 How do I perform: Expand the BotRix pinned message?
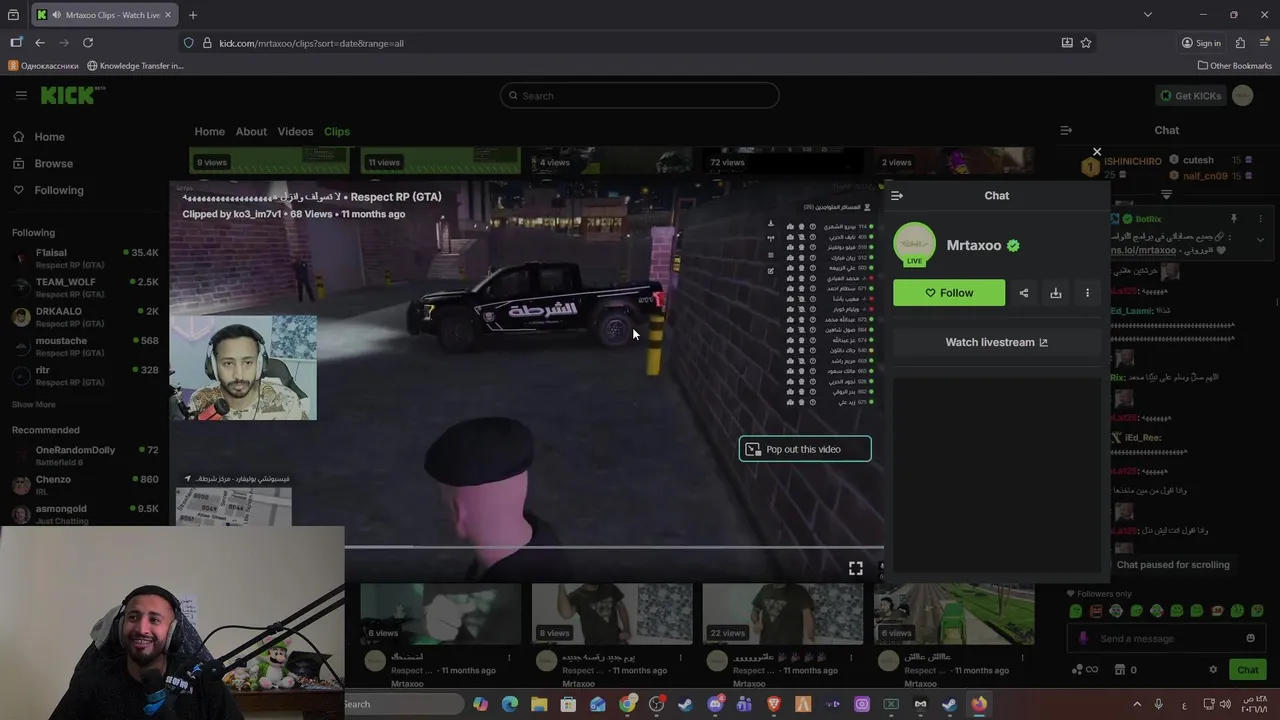[1260, 240]
